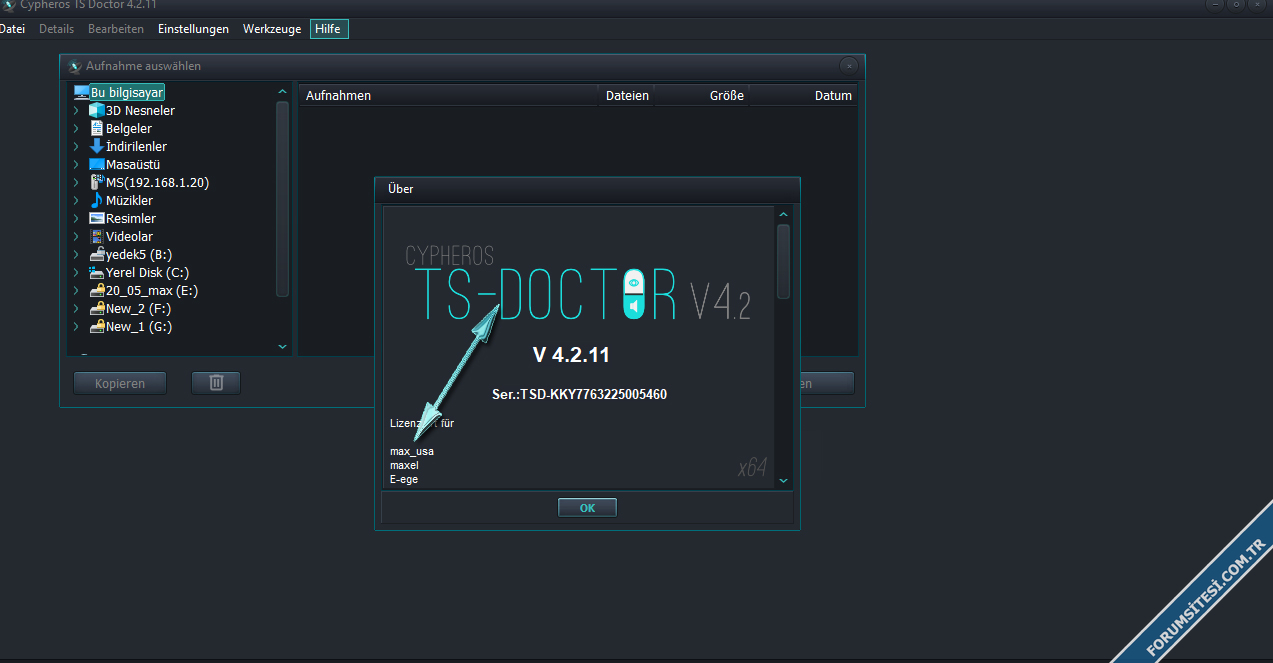Open the Hilfe menu

click(329, 29)
